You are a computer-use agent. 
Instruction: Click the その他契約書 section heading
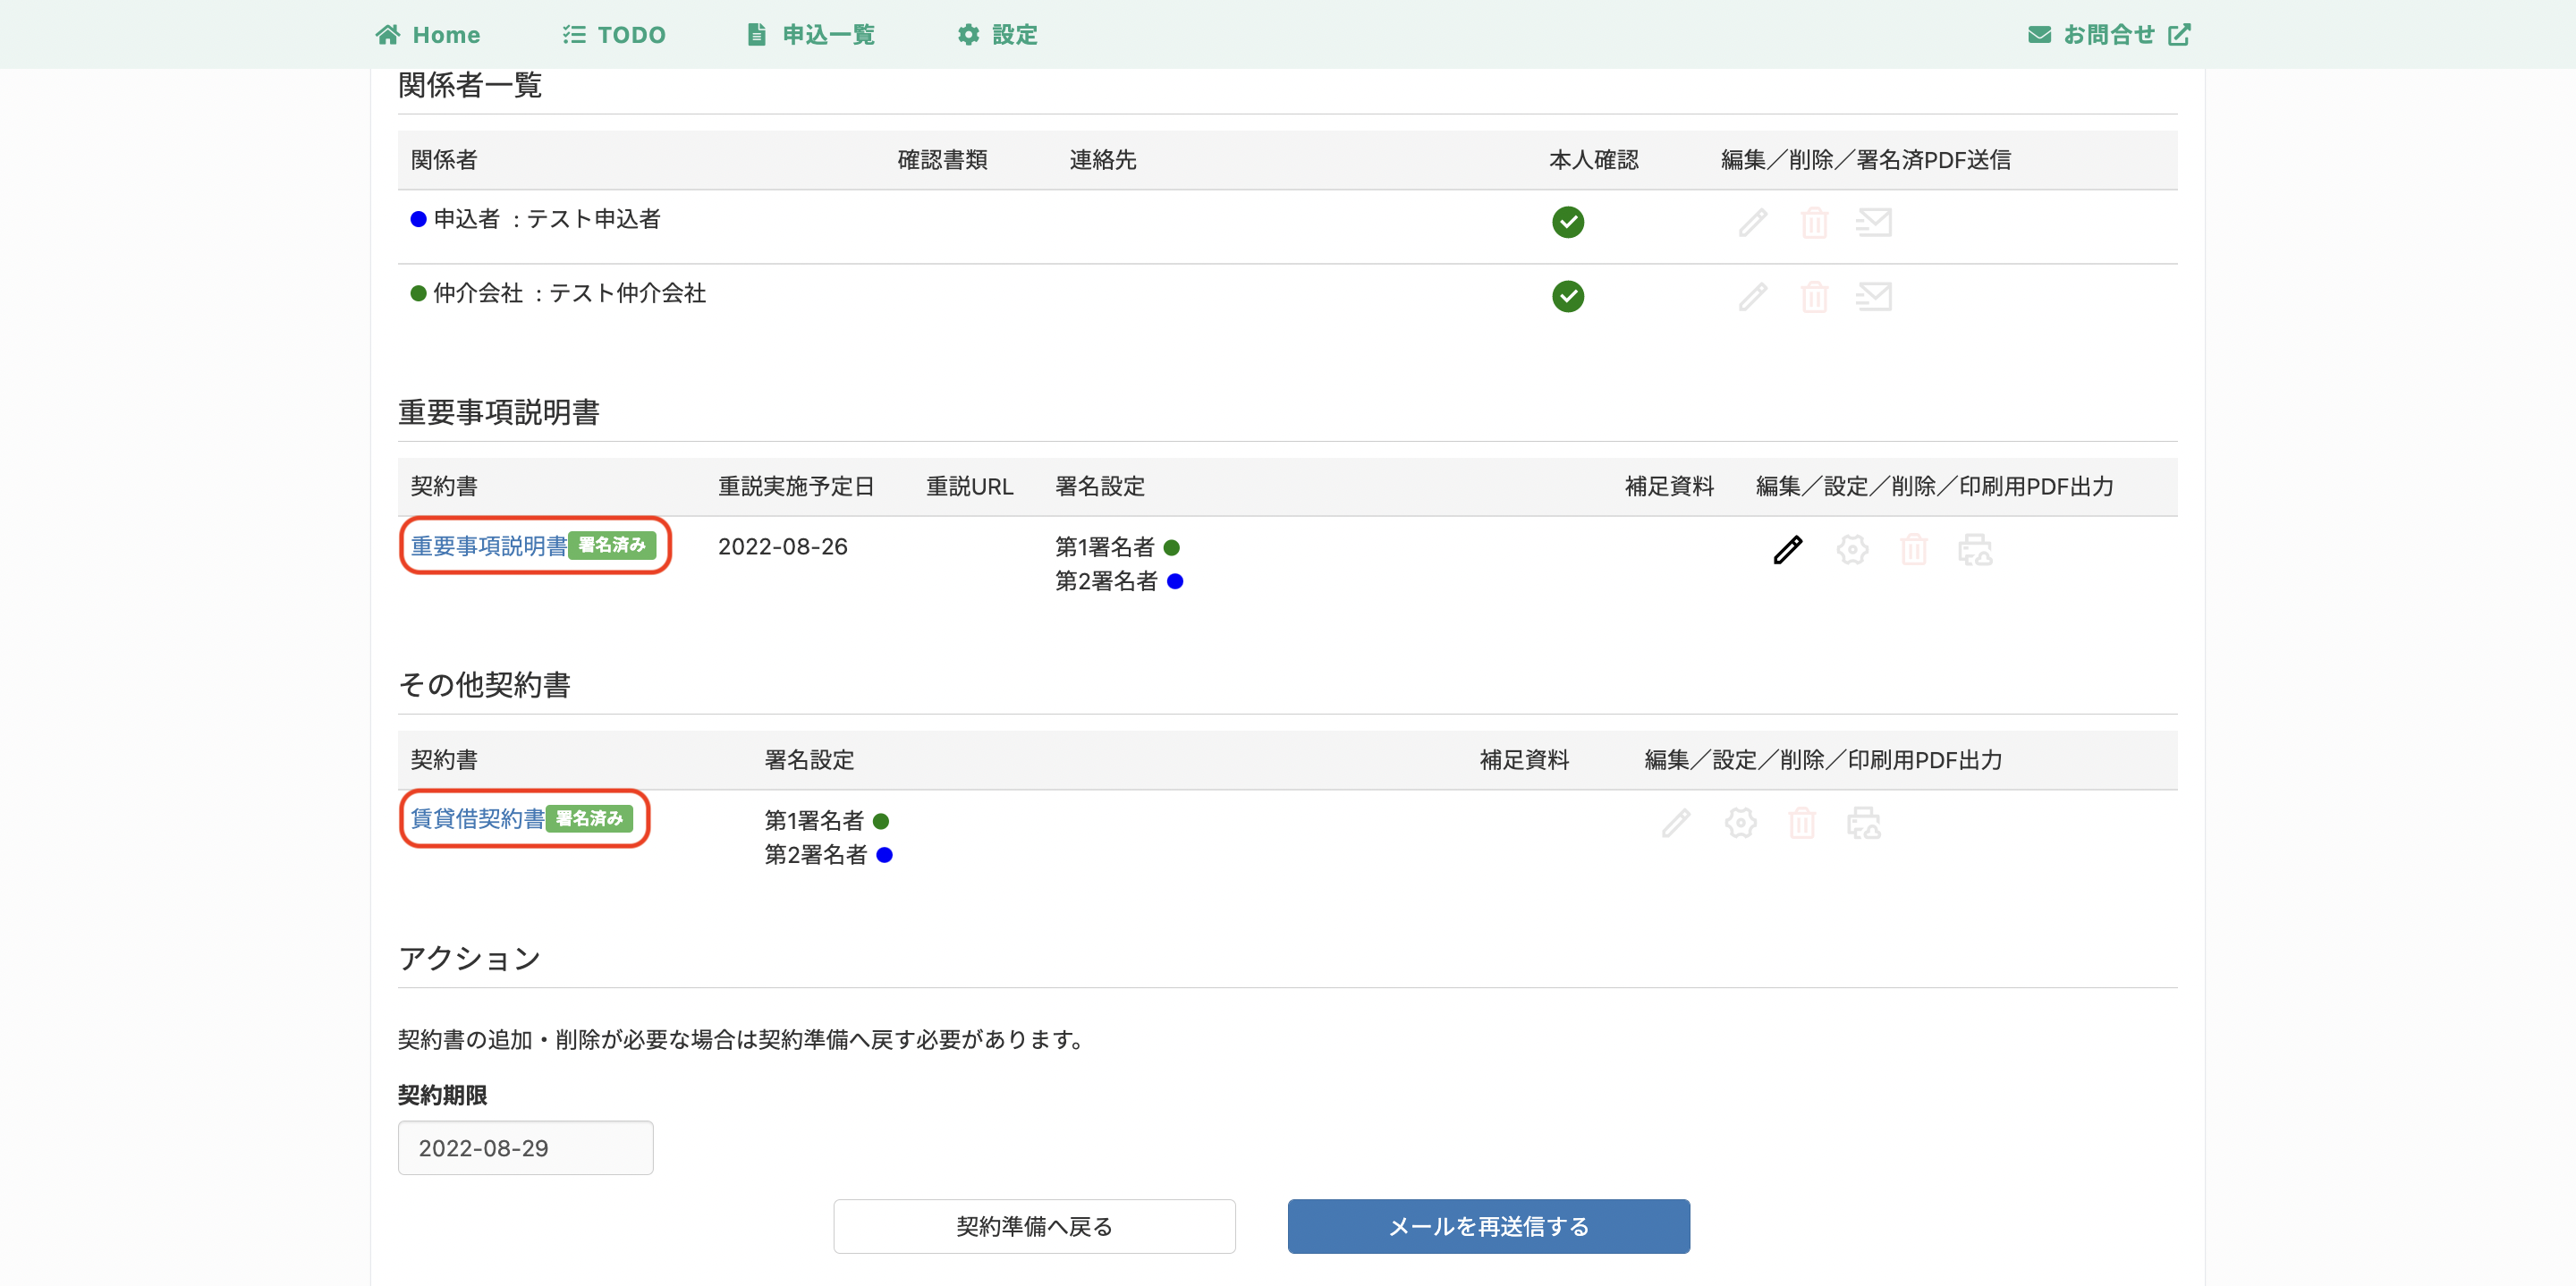coord(485,685)
